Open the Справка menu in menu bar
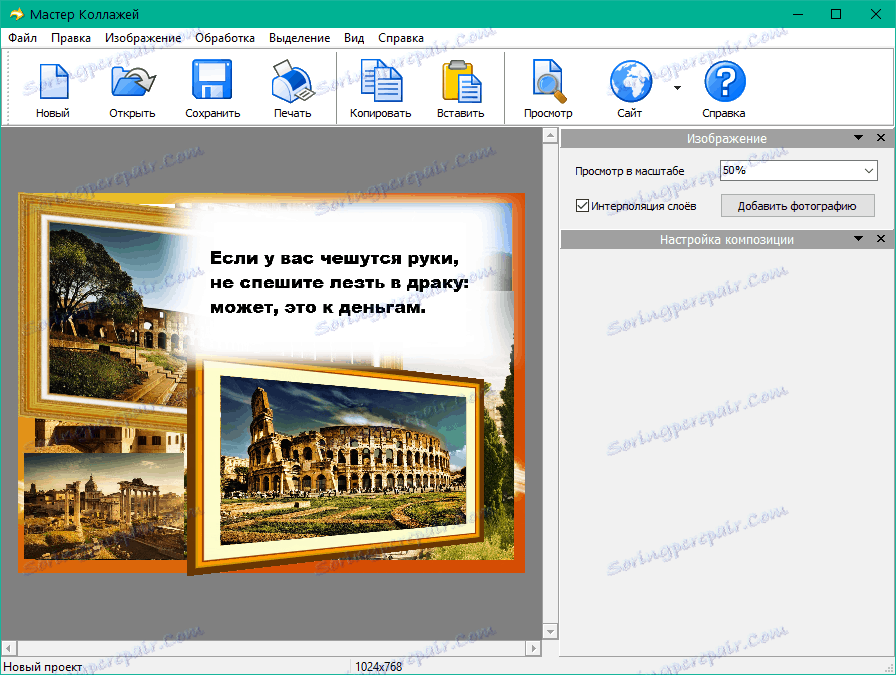Screen dimensions: 896x675 point(401,38)
